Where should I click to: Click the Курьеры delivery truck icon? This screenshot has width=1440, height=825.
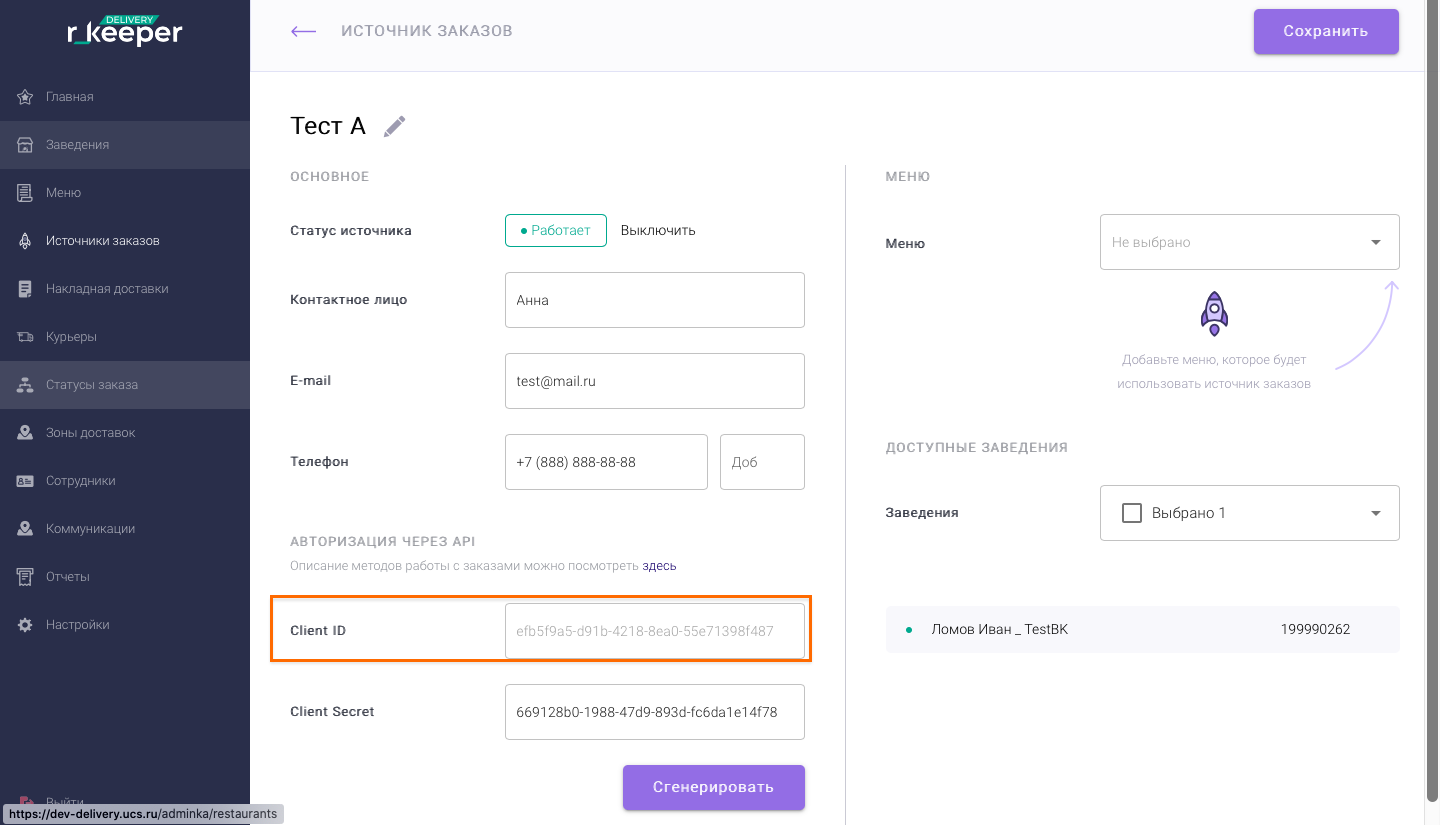pyautogui.click(x=26, y=337)
